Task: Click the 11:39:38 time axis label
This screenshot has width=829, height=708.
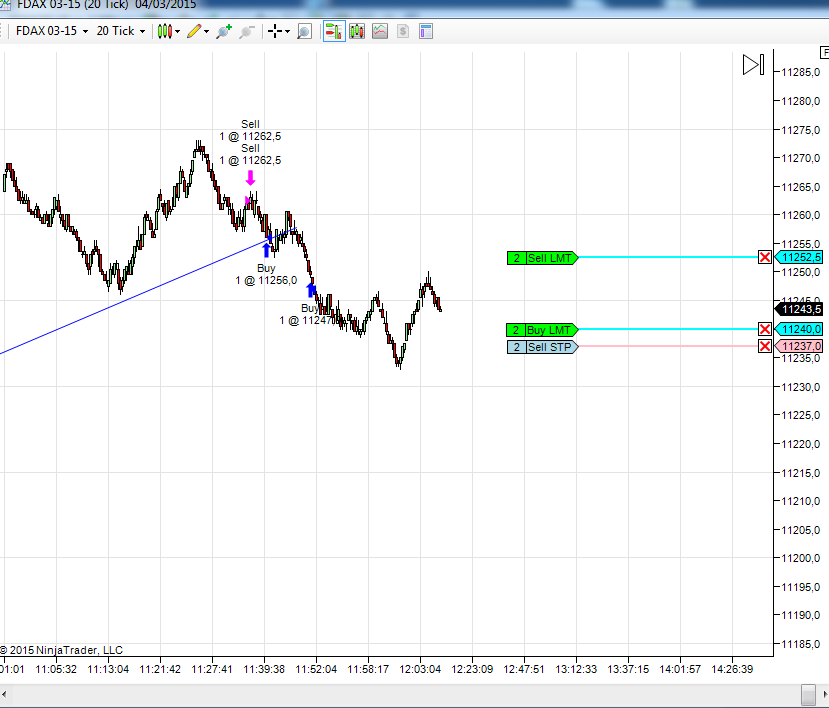Action: [x=264, y=669]
